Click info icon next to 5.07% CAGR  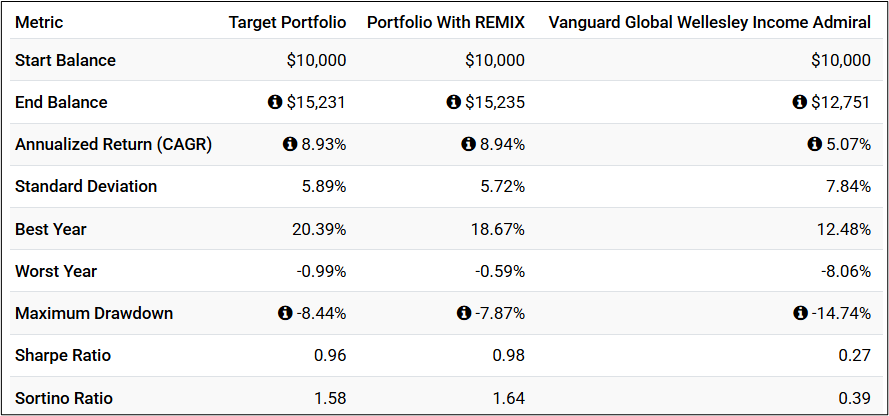(814, 145)
